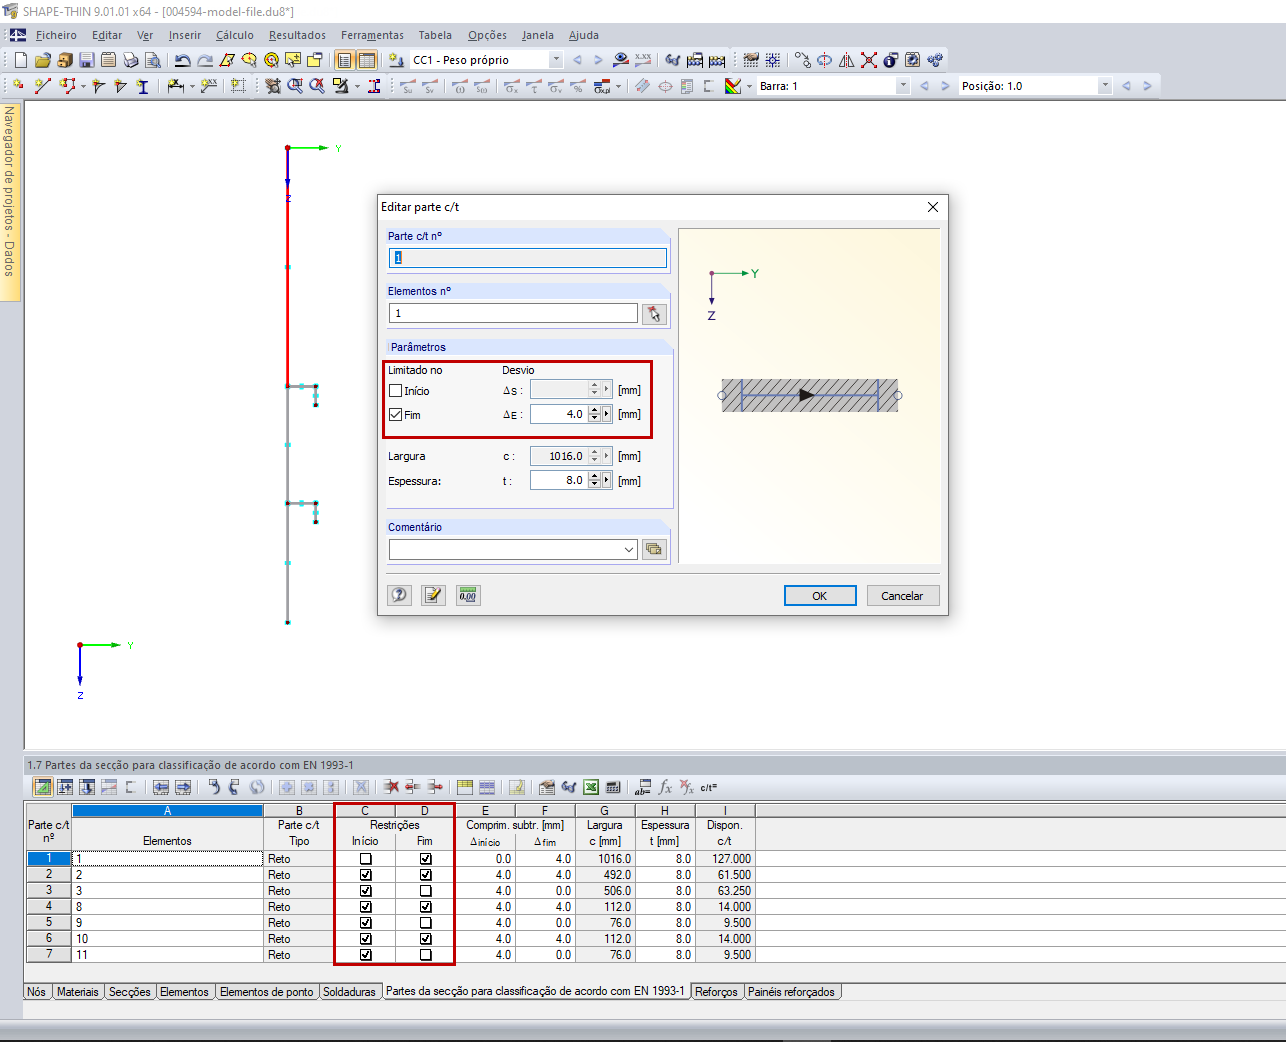Screen dimensions: 1286x1042
Task: Click the c/t= icon in table toolbar
Action: [x=709, y=787]
